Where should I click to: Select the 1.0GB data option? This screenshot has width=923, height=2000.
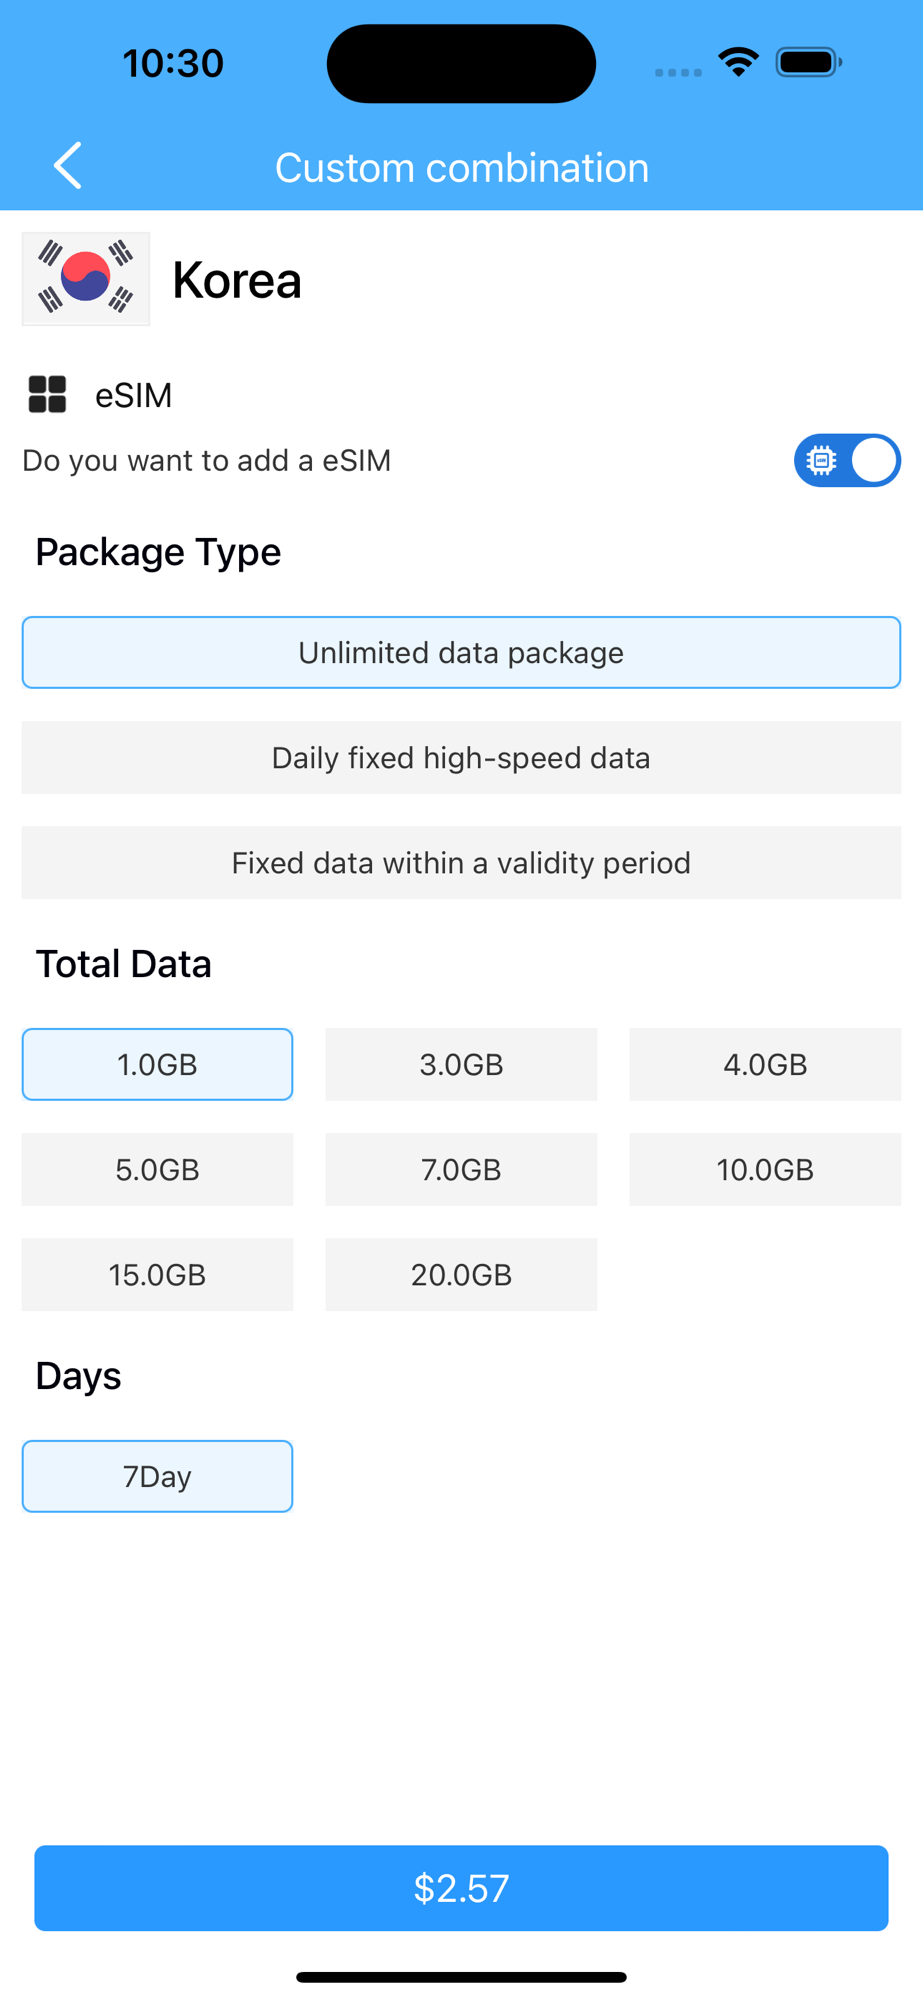(x=157, y=1065)
